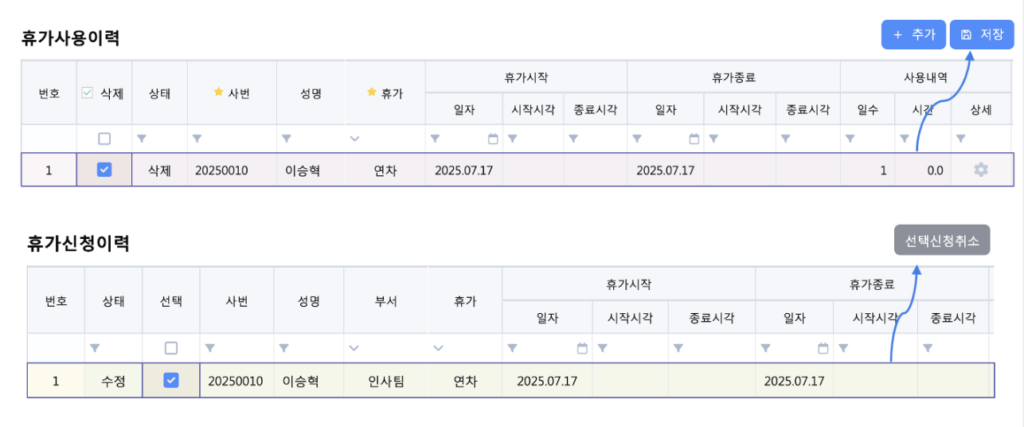The width and height of the screenshot is (1024, 427).
Task: Open calendar picker for 휴가시작 일자 in 휴가사용이력
Action: [x=493, y=139]
